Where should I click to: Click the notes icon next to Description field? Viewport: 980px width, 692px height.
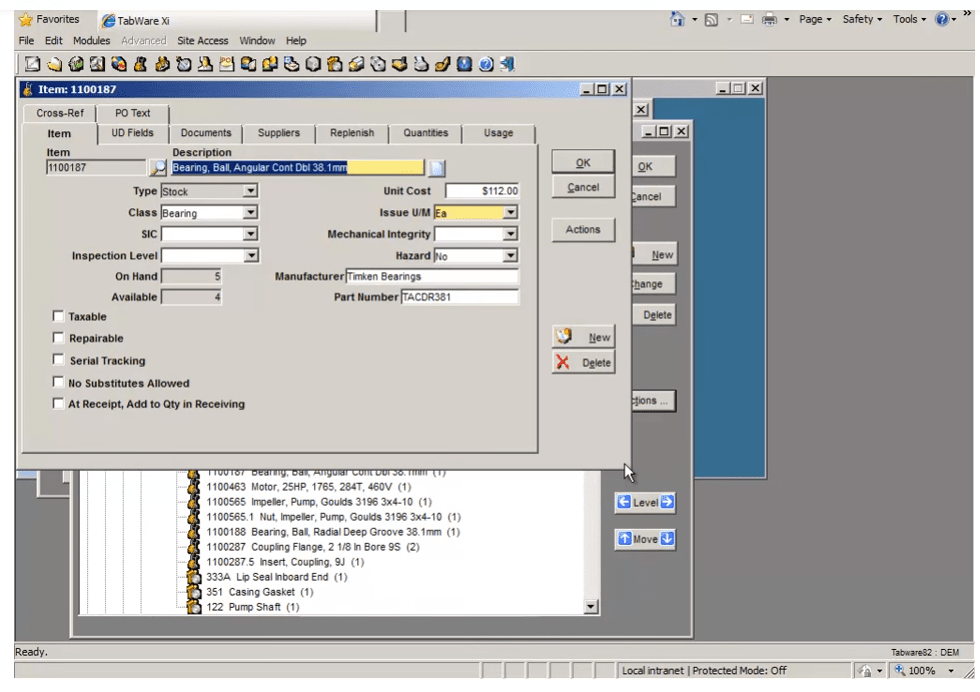point(437,168)
